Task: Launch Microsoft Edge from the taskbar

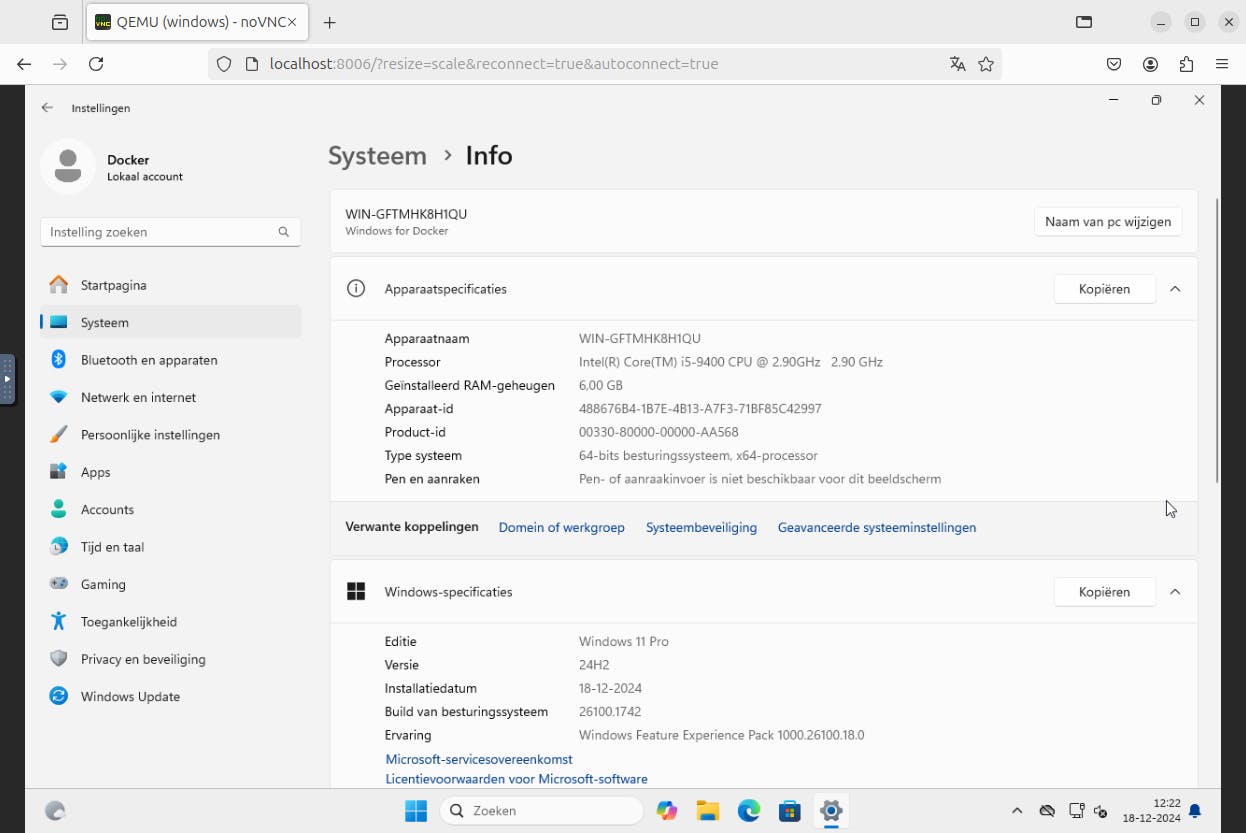Action: tap(749, 811)
